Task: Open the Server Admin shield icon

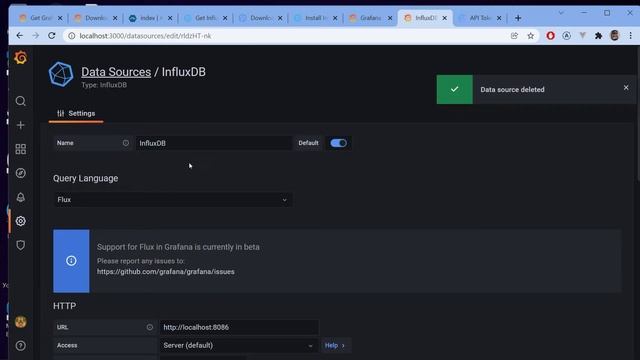Action: click(x=20, y=245)
